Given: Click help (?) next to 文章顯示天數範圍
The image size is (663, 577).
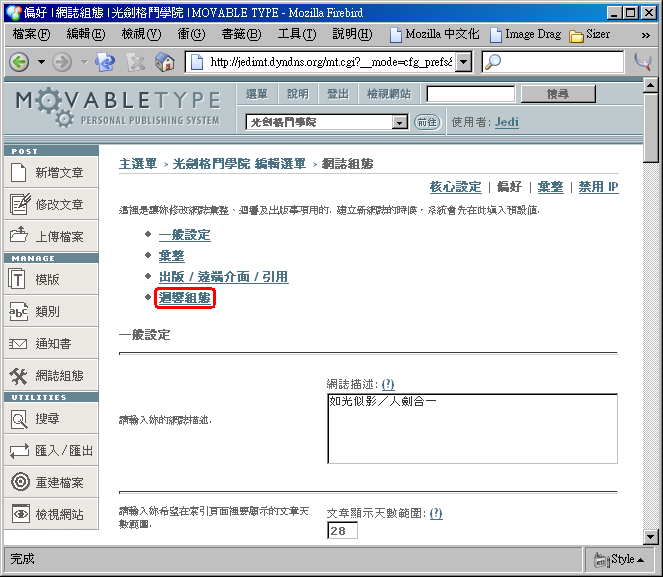Looking at the screenshot, I should pyautogui.click(x=436, y=513).
